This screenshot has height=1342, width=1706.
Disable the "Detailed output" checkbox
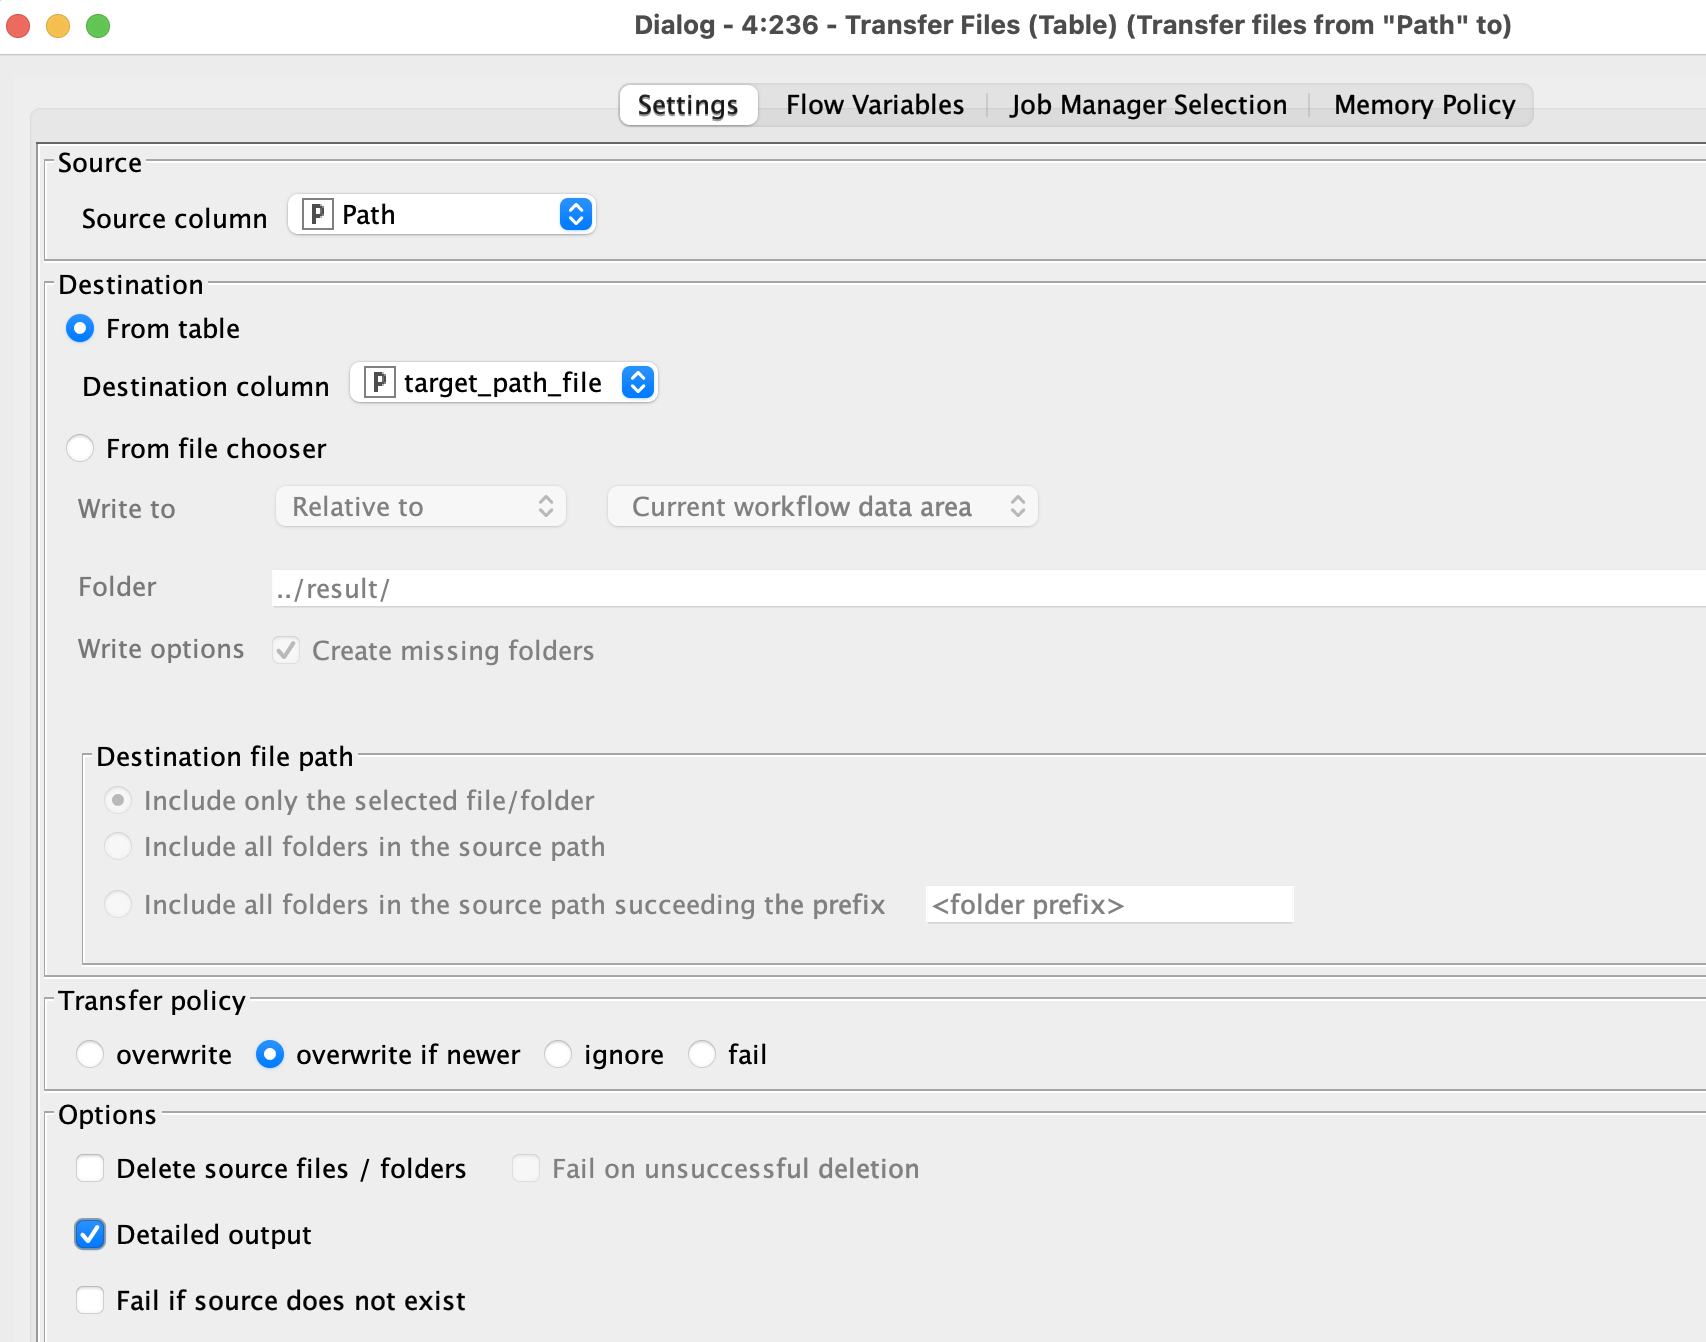(x=90, y=1234)
